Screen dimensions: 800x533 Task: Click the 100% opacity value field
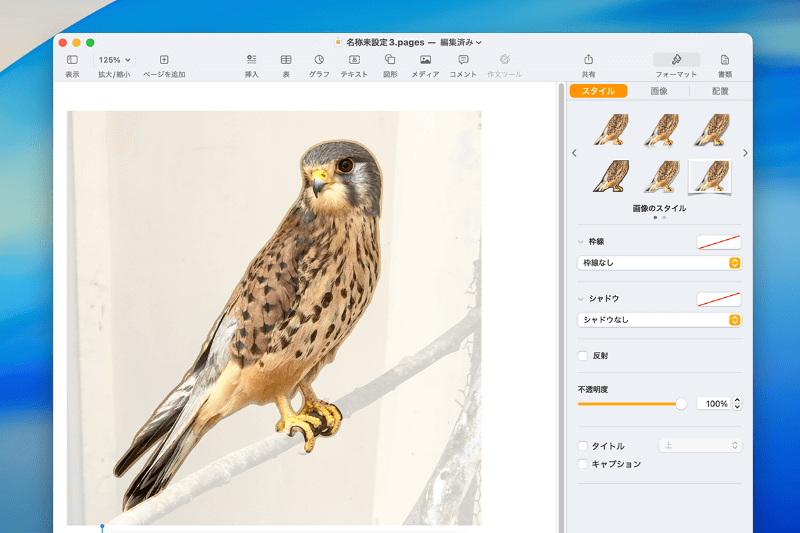(714, 403)
